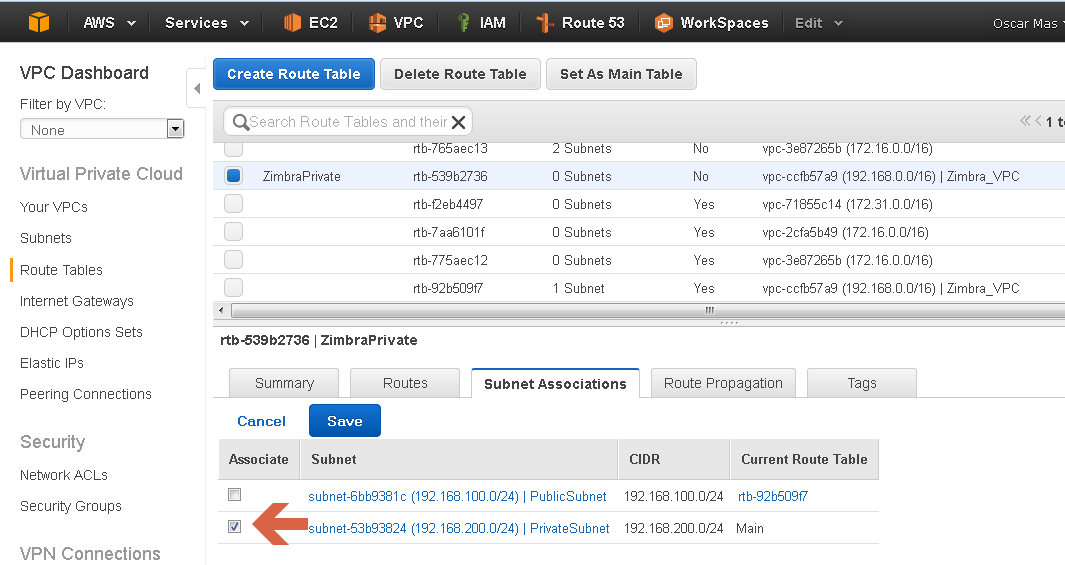Check Associate for the PublicSubnet row
This screenshot has height=565, width=1065.
click(234, 494)
